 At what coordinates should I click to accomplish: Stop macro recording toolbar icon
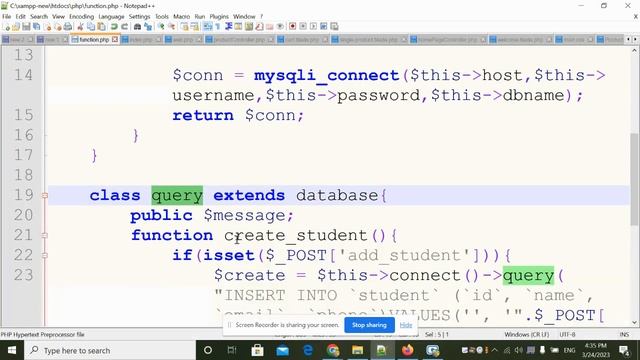303,27
